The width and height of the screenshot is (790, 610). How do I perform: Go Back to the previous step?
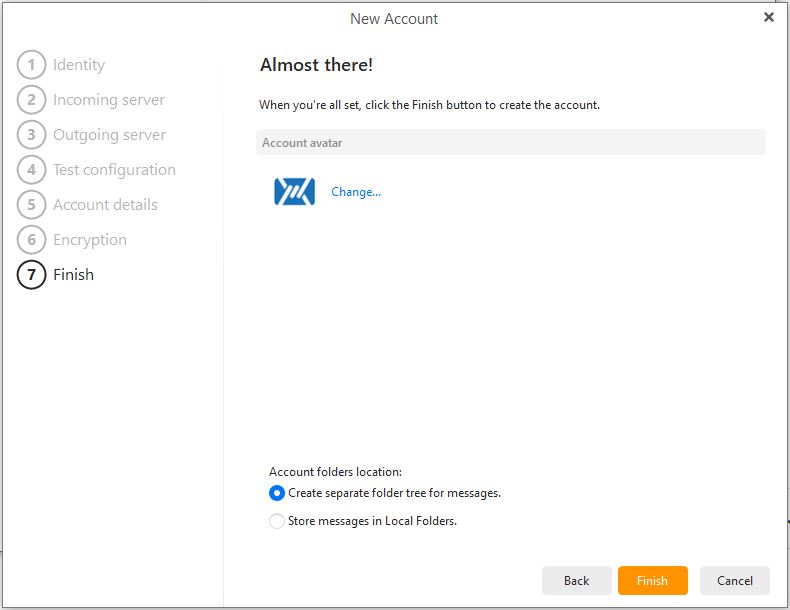(576, 580)
